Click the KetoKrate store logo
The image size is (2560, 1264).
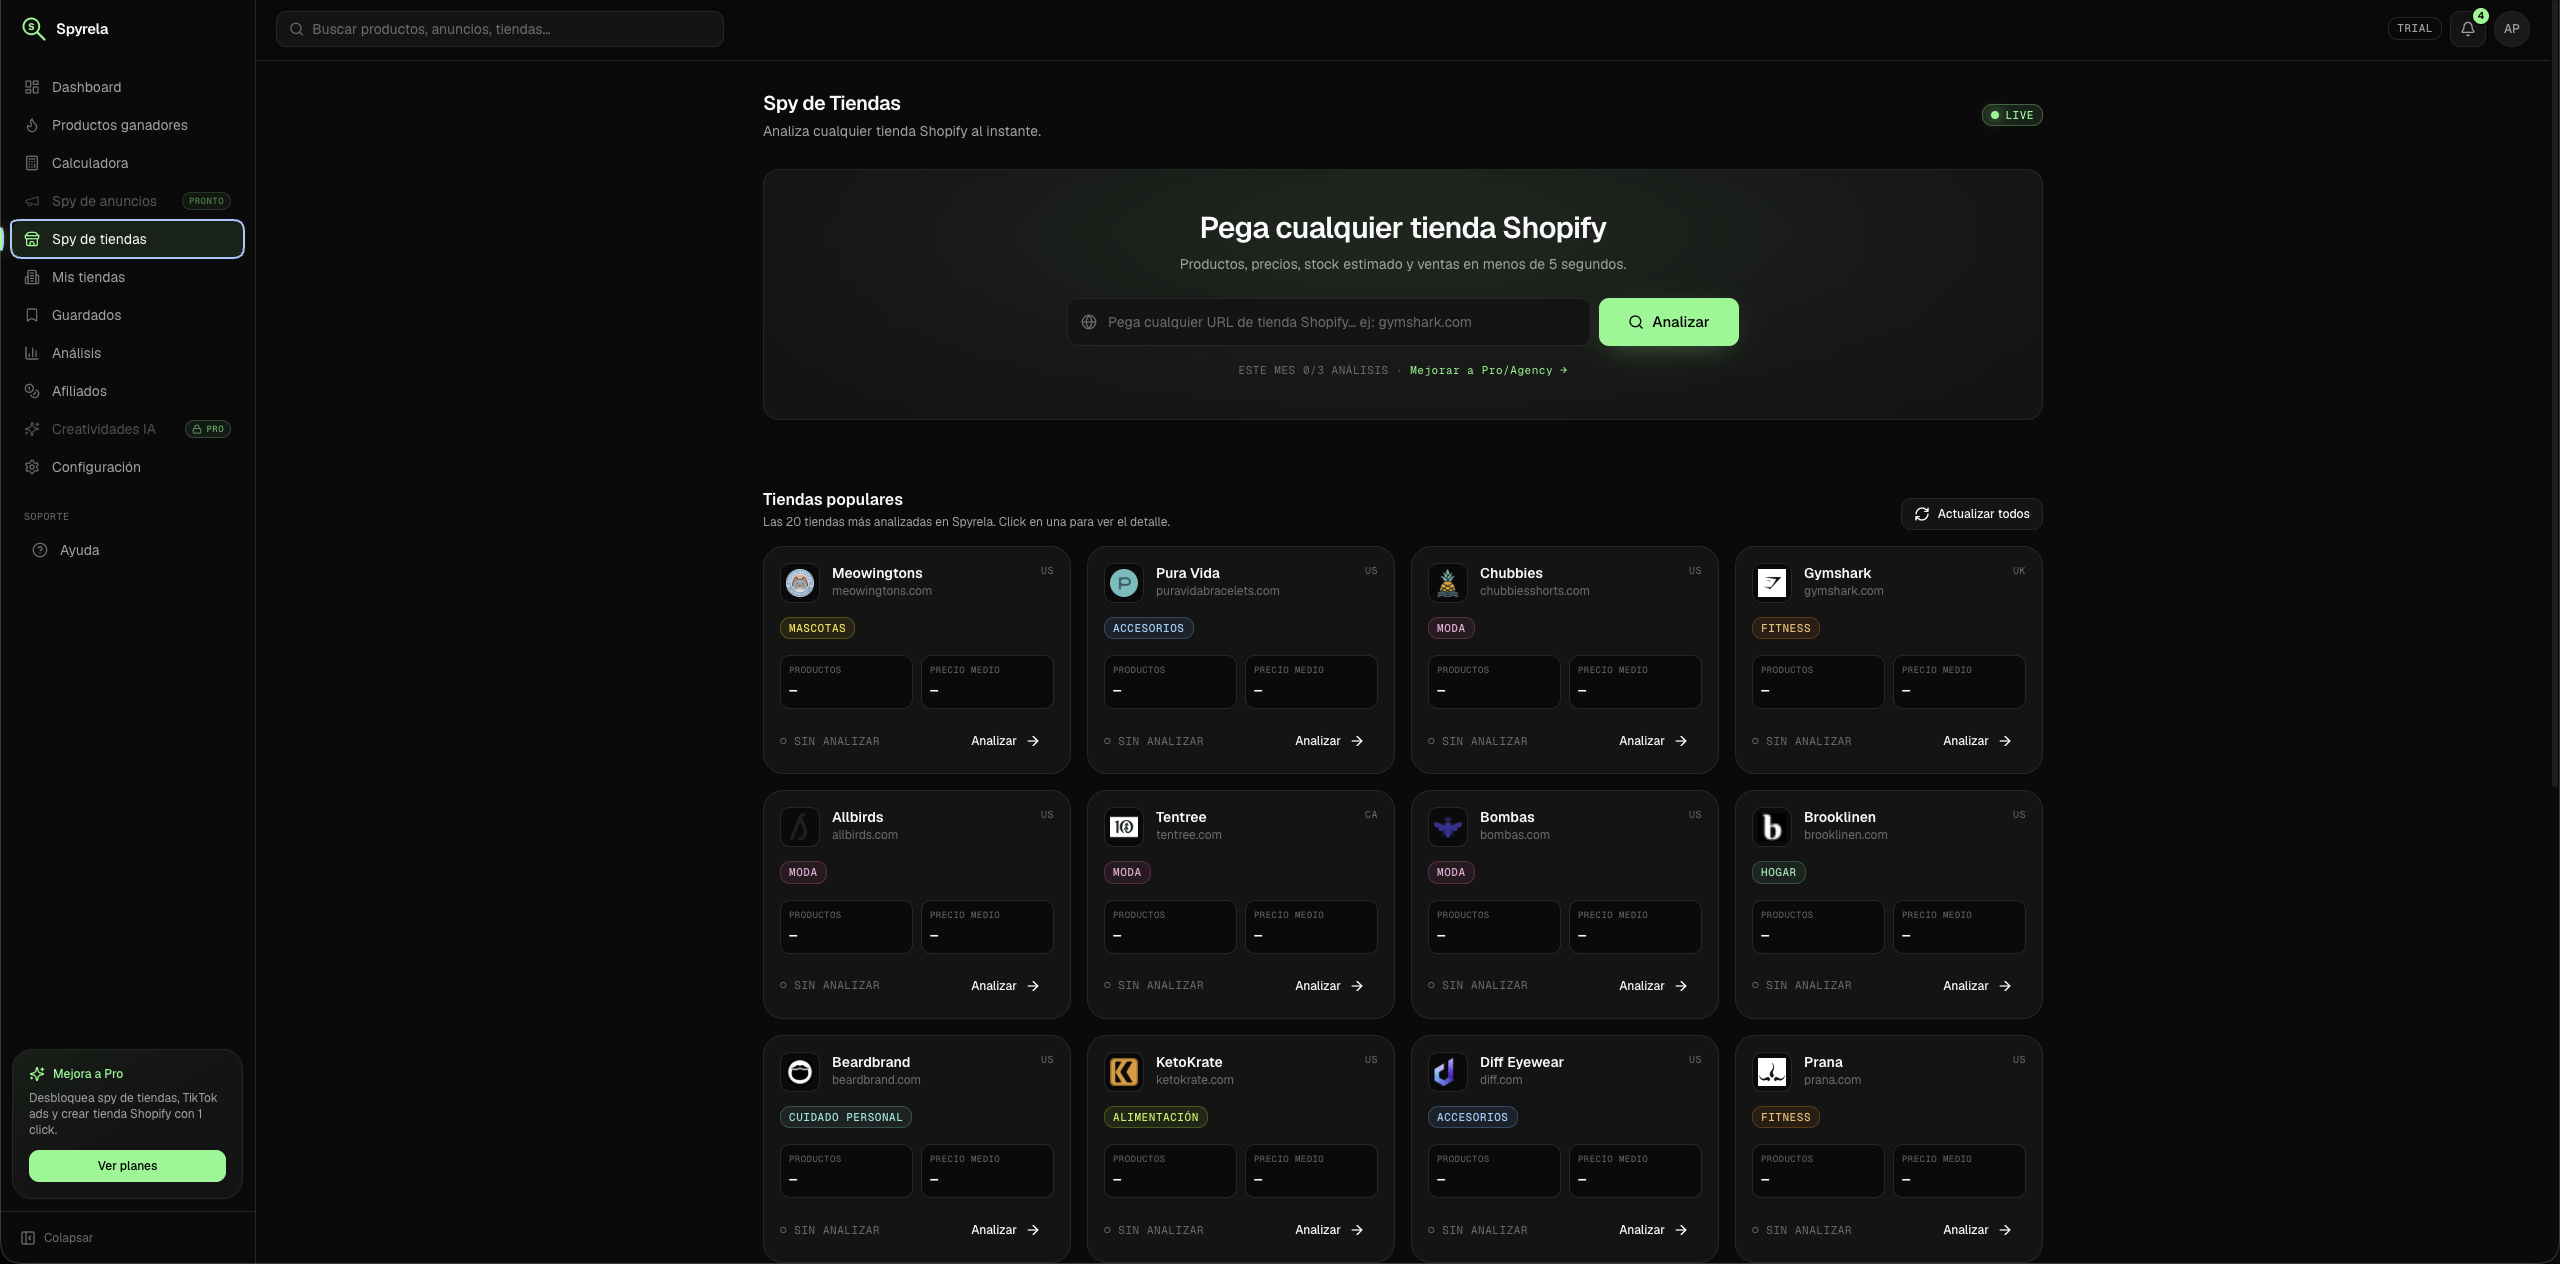(x=1124, y=1072)
